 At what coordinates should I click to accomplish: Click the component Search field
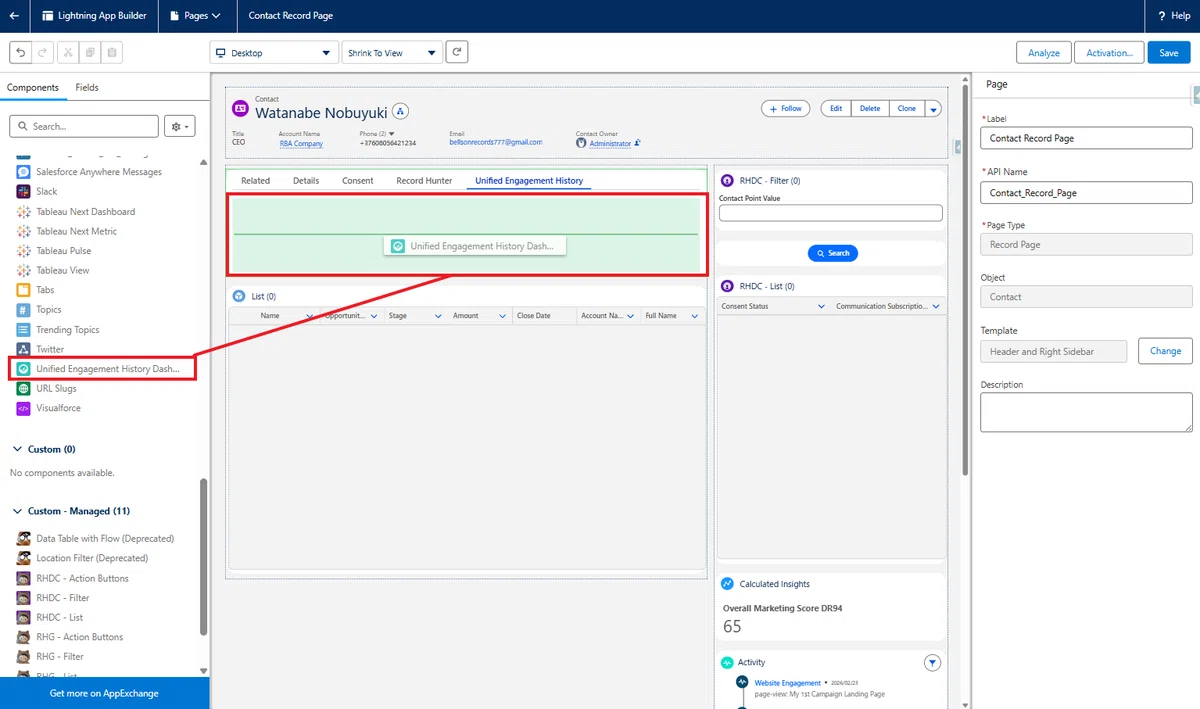(84, 126)
